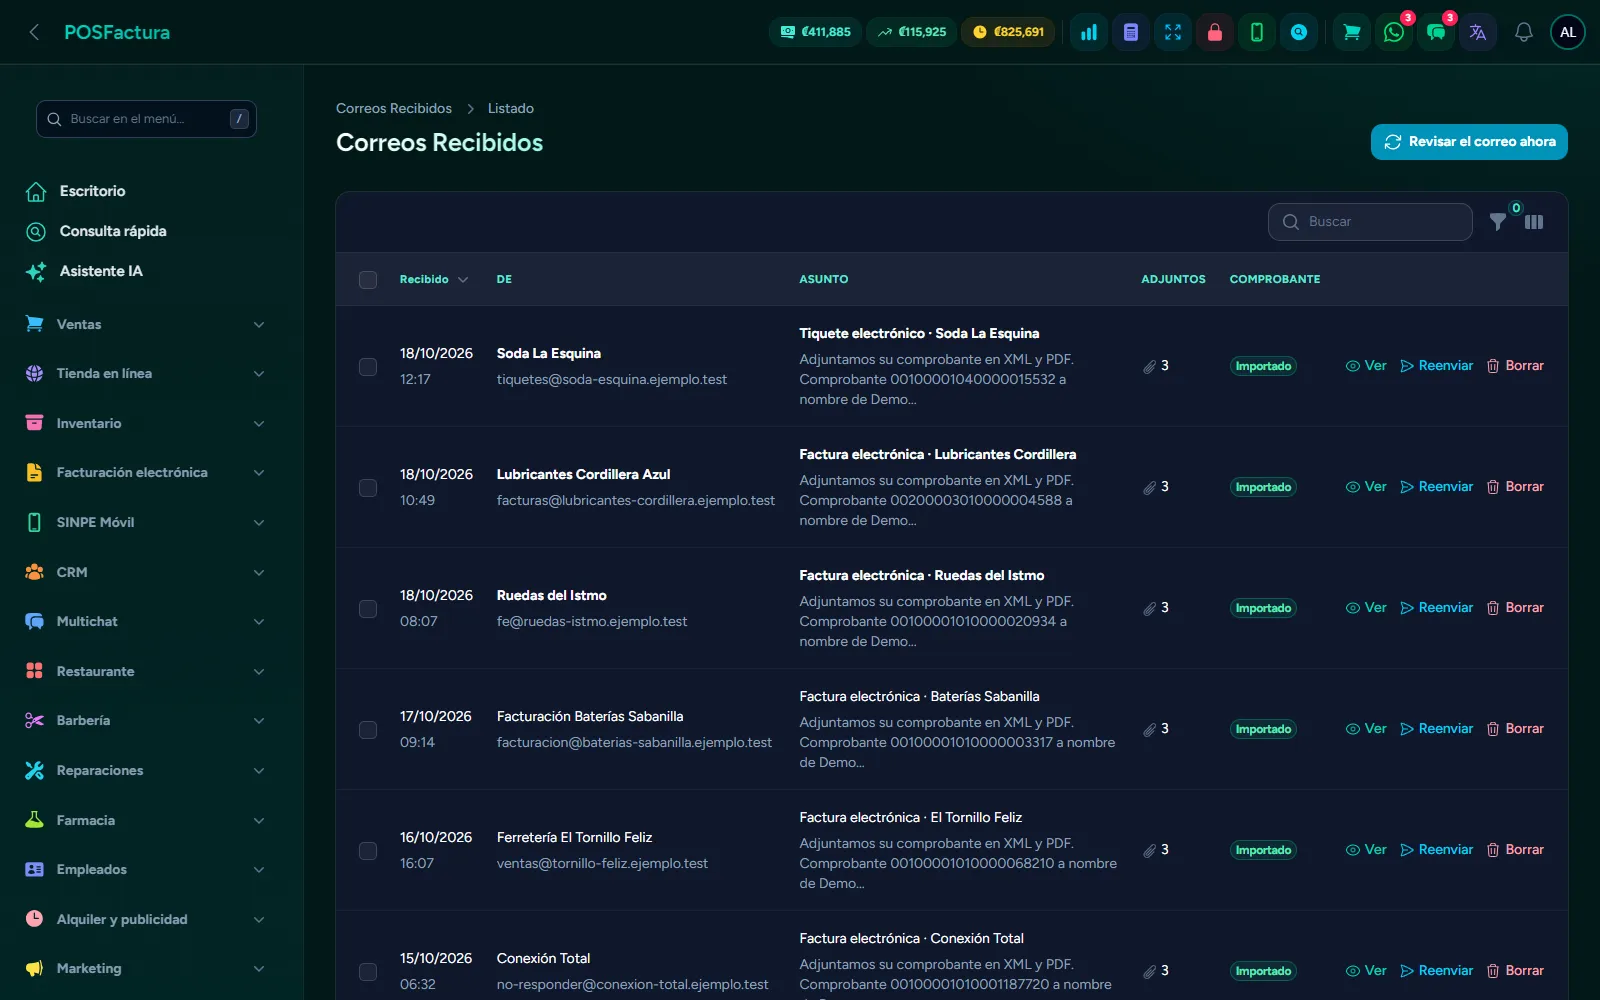Check the Facturación Baterías Sabanilla row checkbox

(x=368, y=730)
